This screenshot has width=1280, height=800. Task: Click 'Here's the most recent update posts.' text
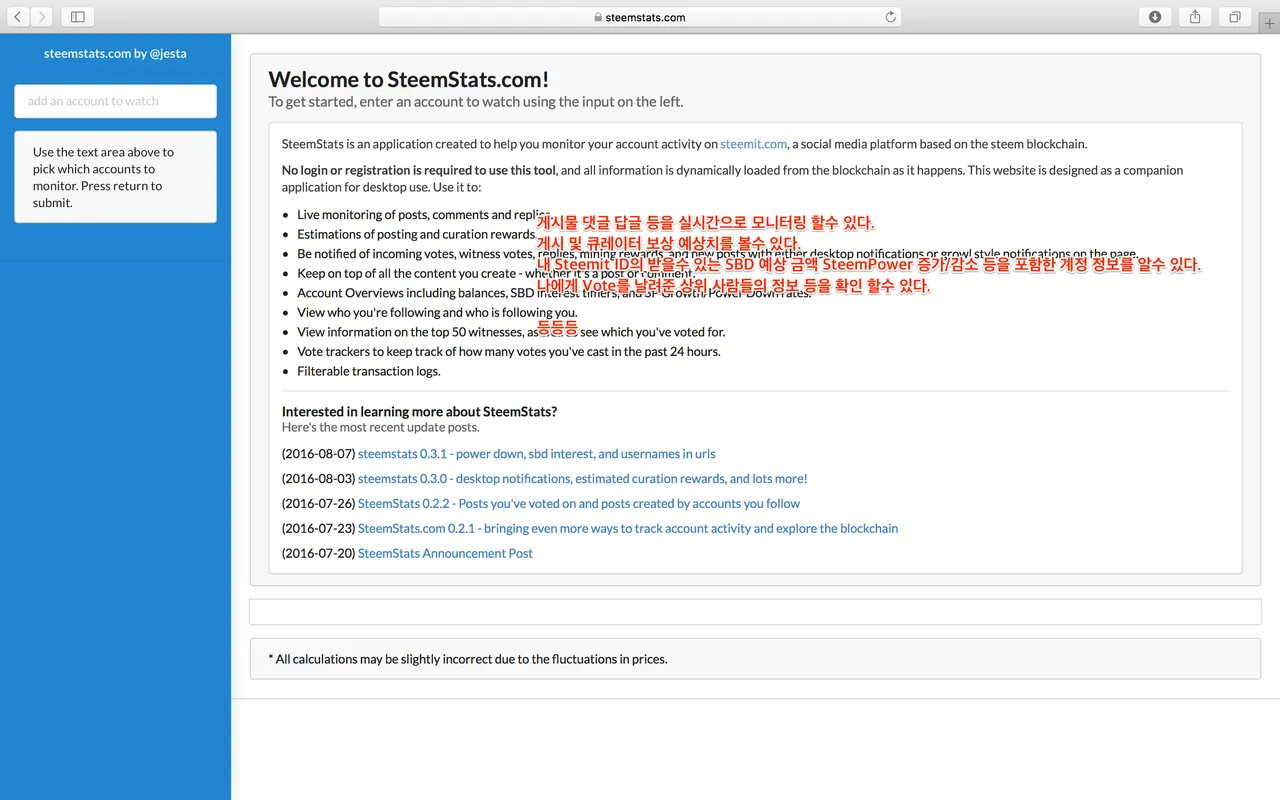[x=380, y=427]
